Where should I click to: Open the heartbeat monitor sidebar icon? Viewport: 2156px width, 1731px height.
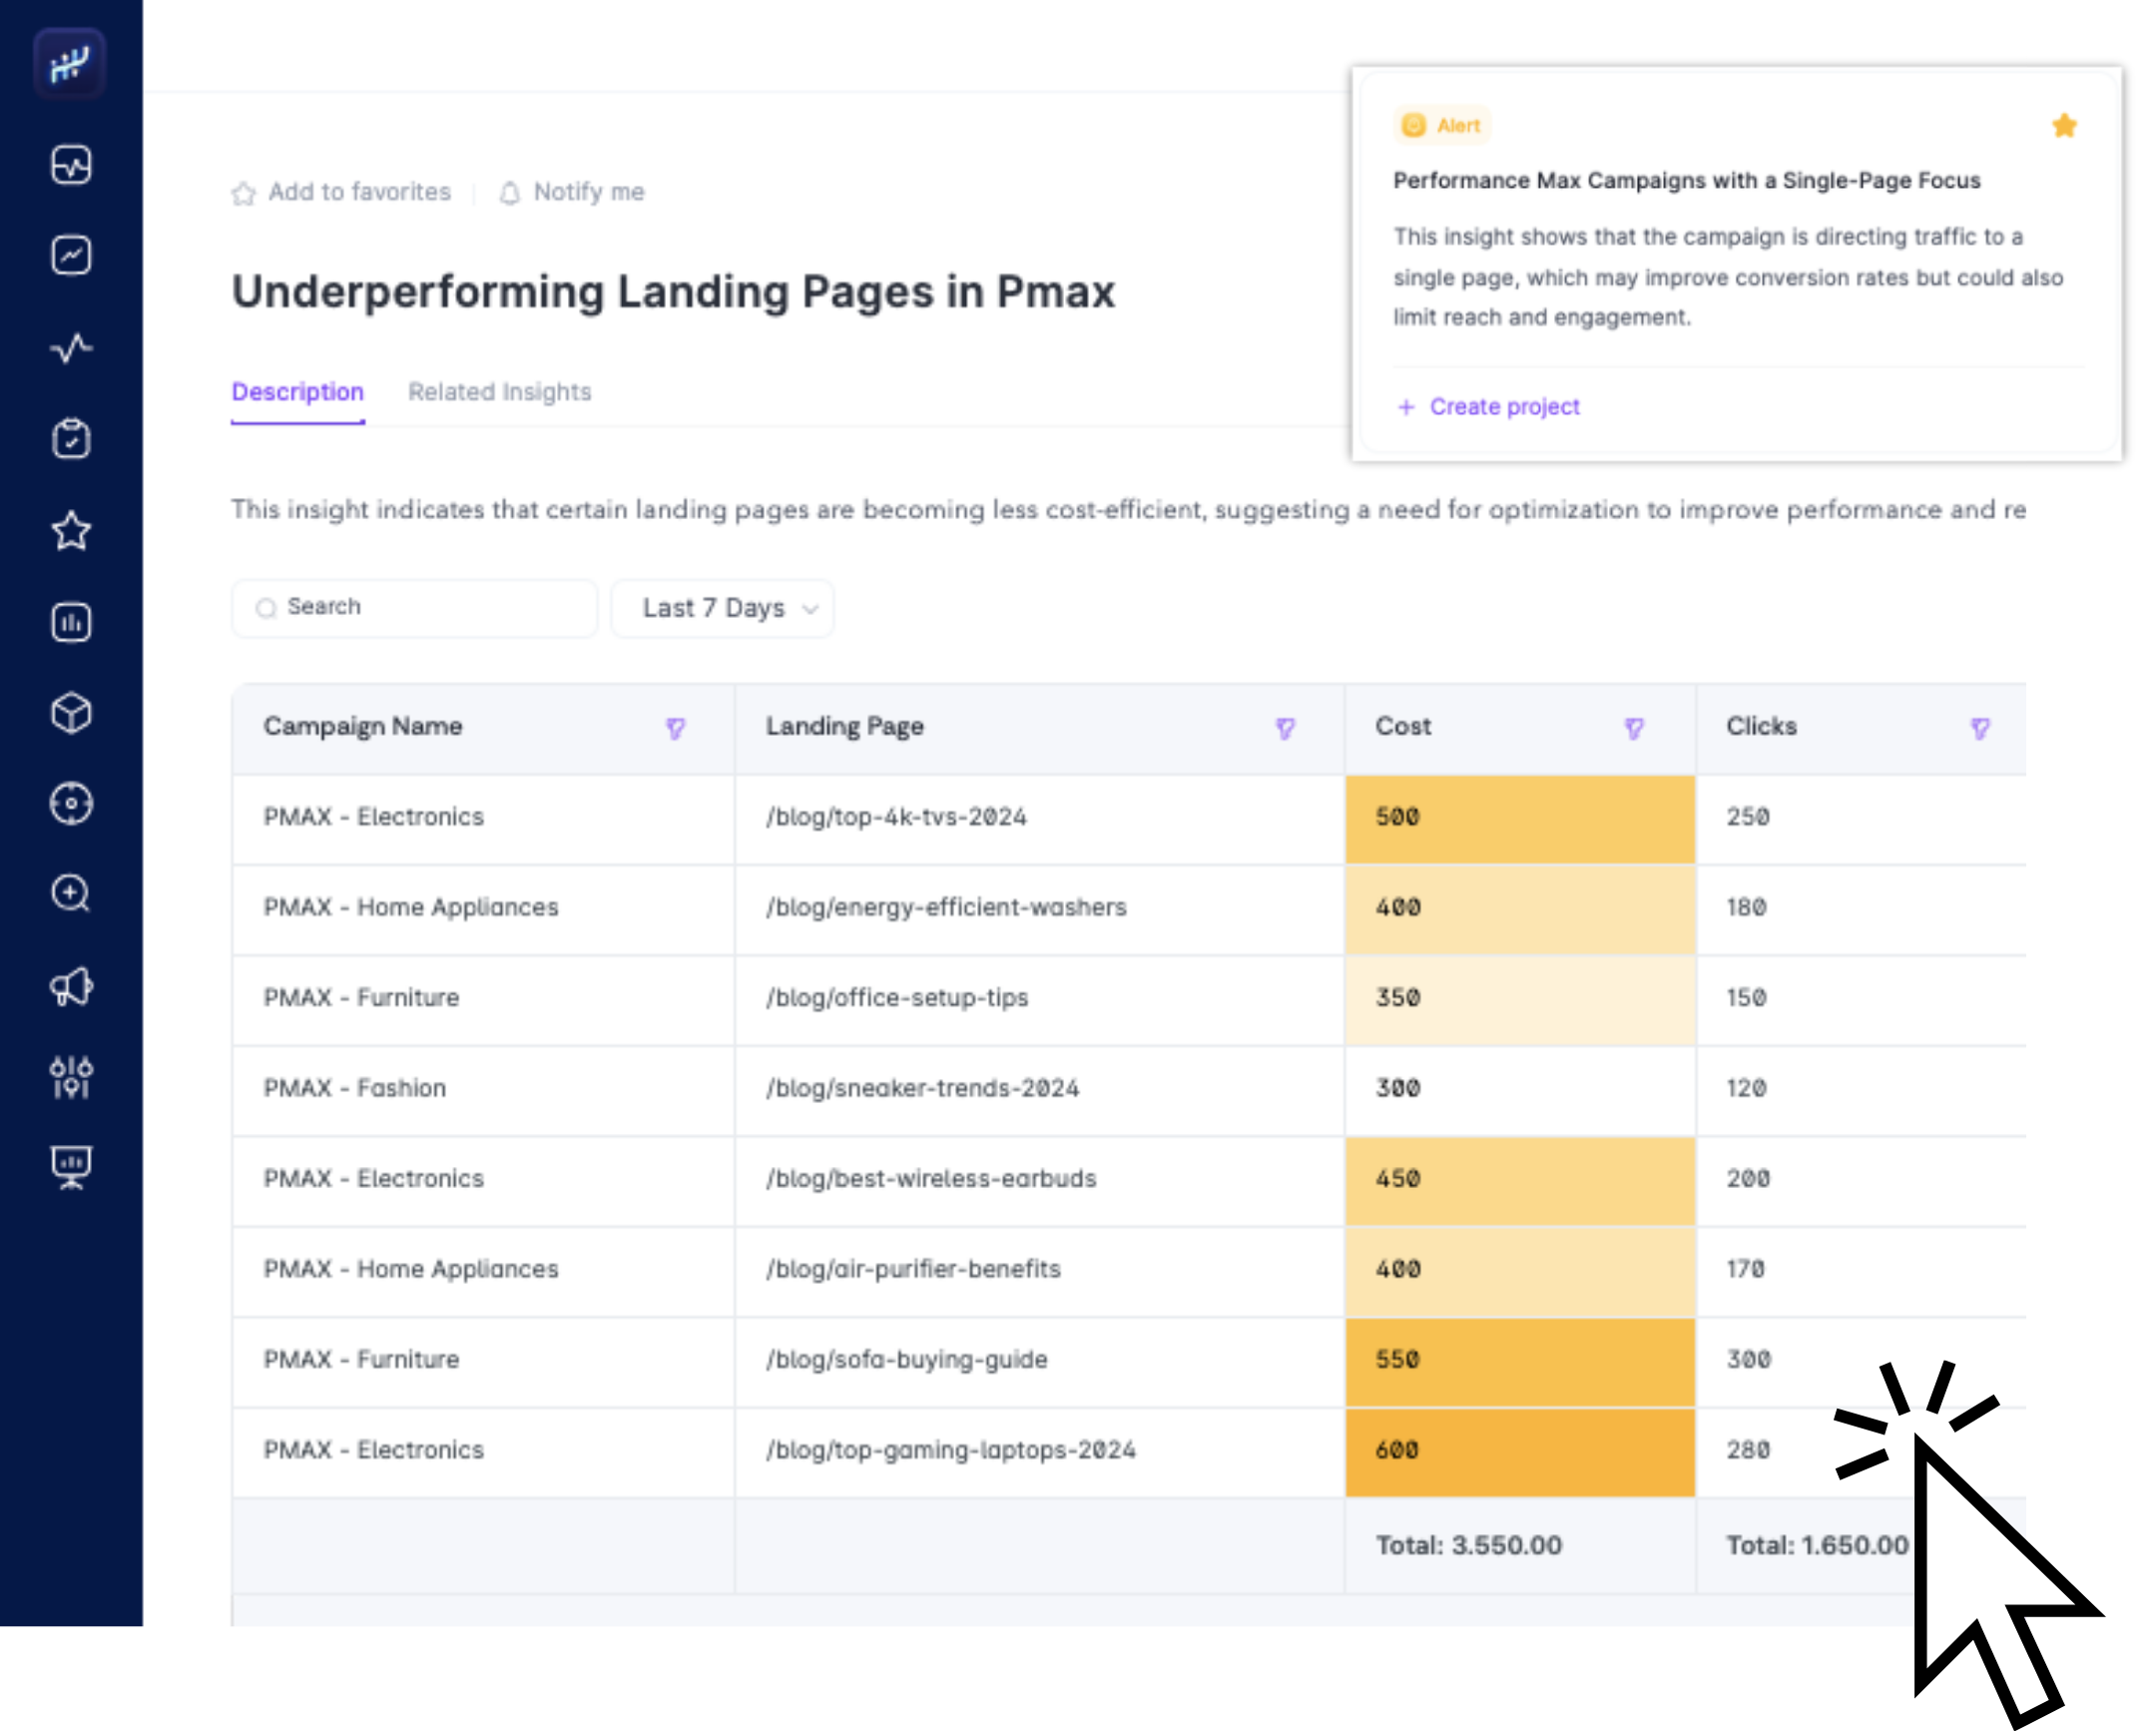pos(71,165)
